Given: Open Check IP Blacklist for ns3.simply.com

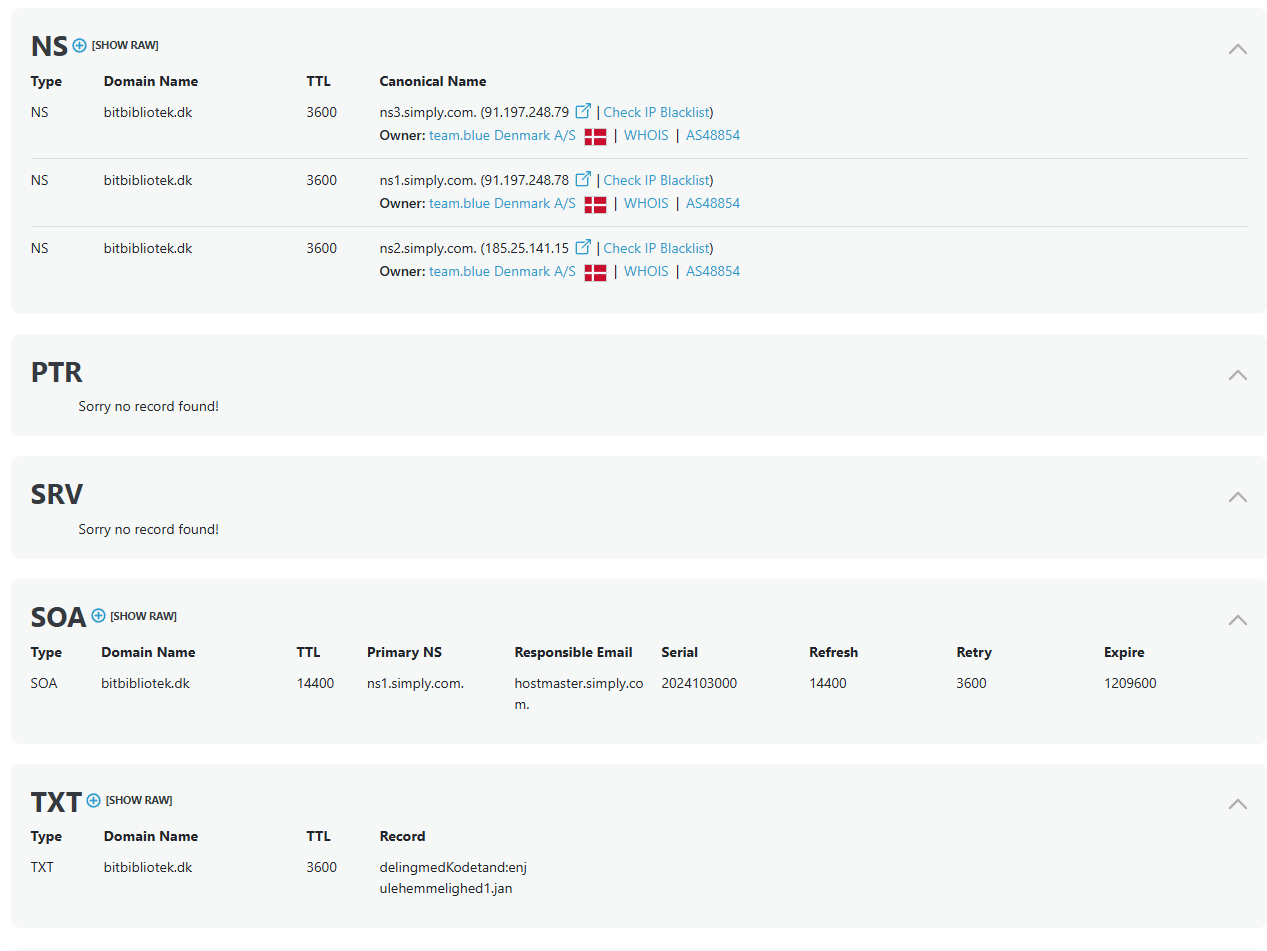Looking at the screenshot, I should (655, 111).
